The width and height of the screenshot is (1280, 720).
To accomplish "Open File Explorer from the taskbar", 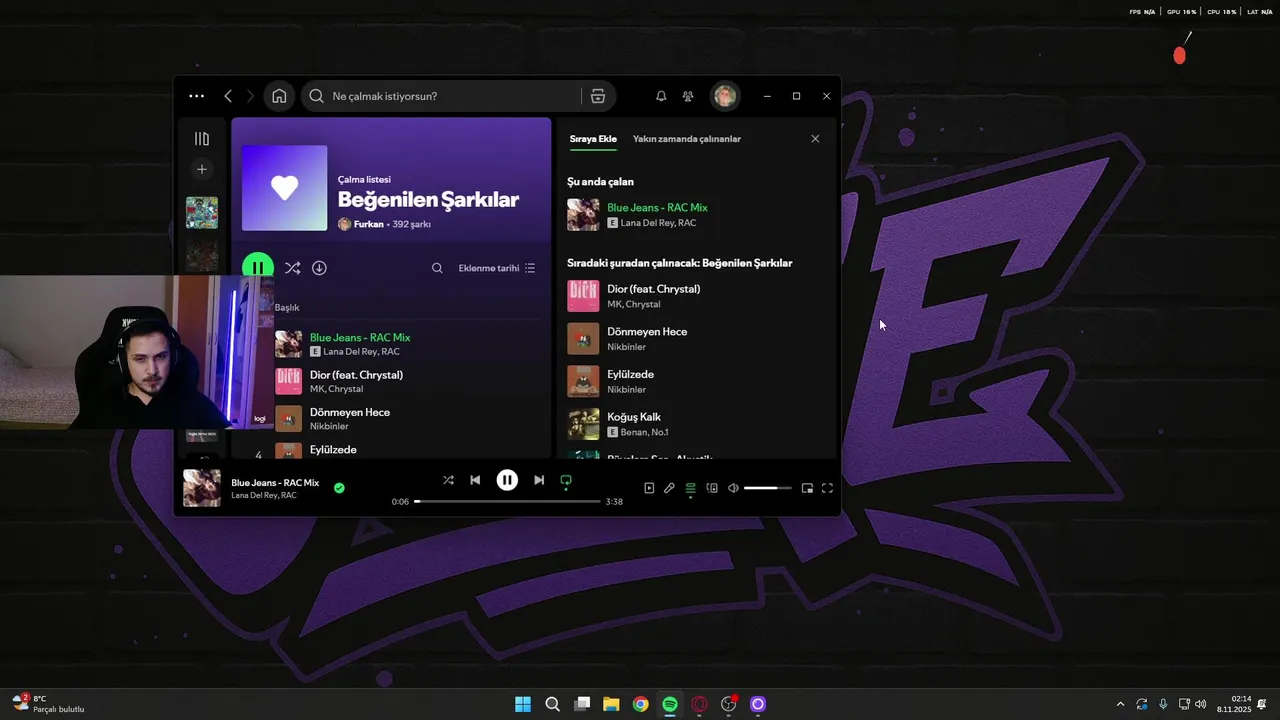I will [x=611, y=704].
